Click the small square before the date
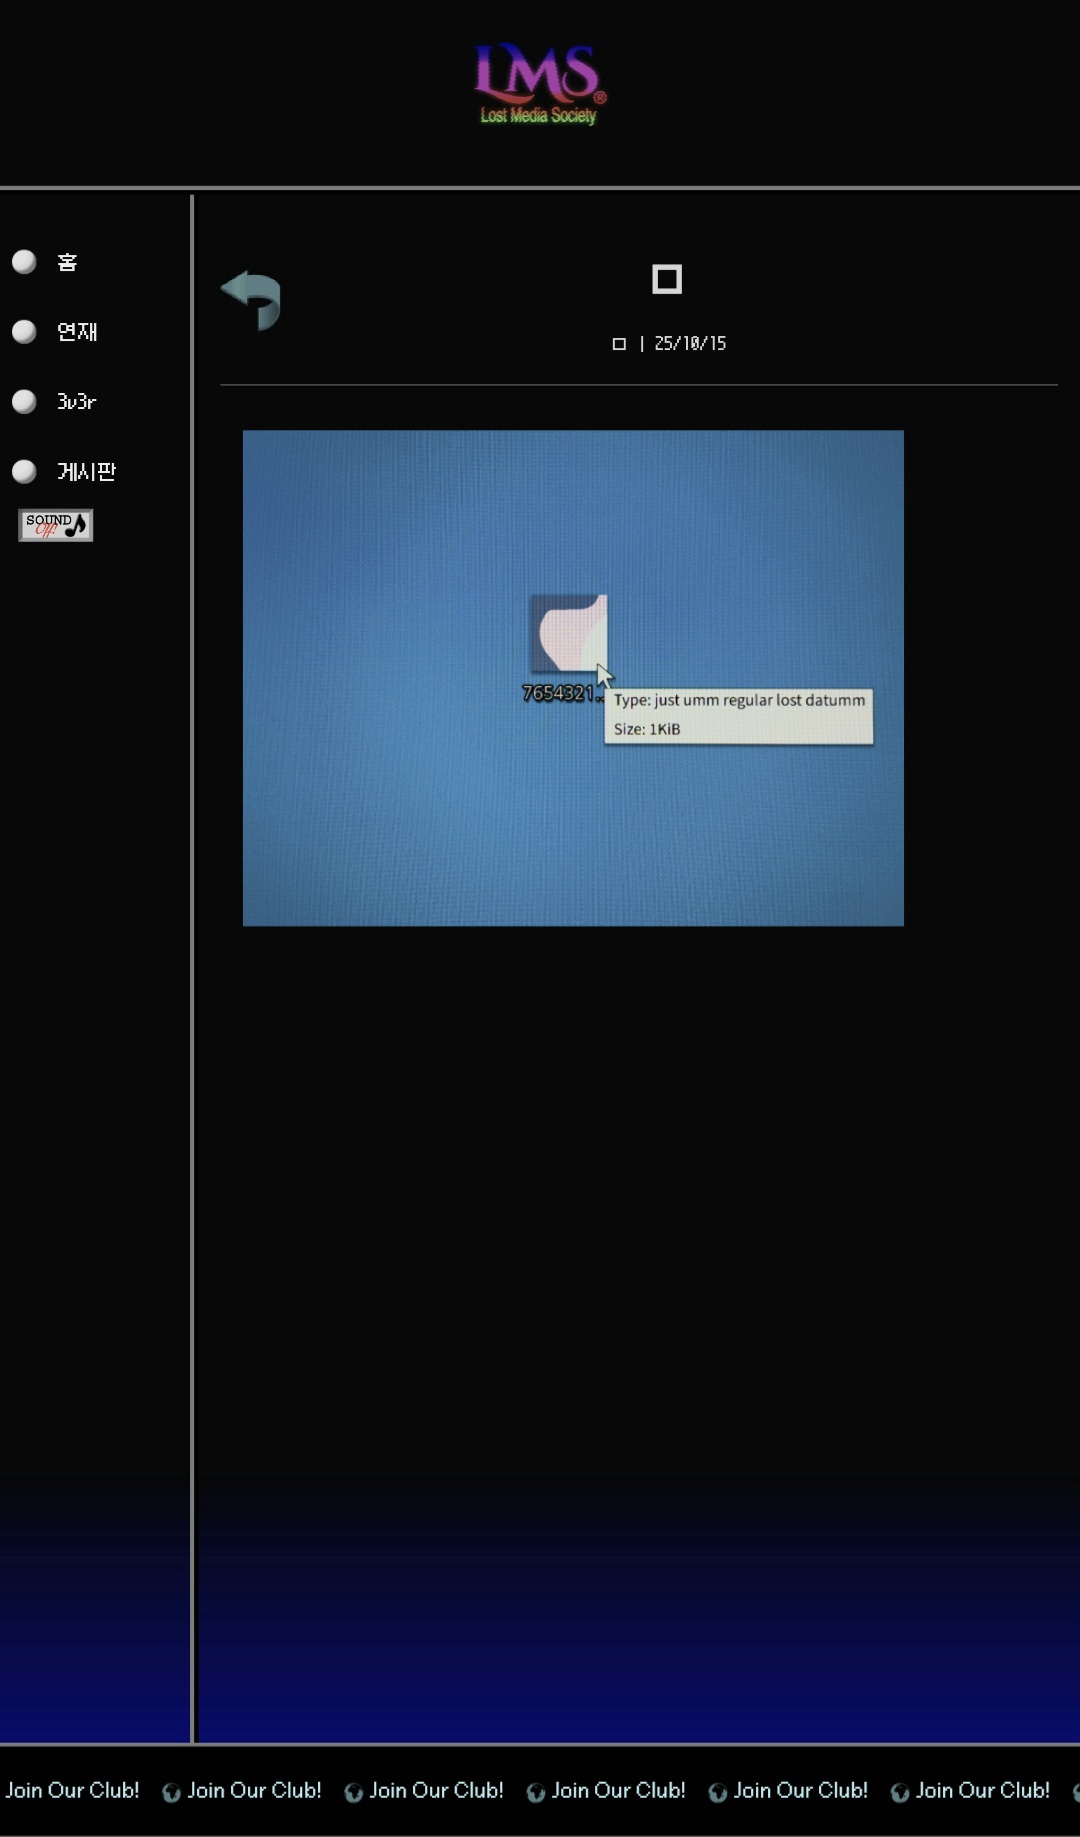Screen dimensions: 1080x1837 click(x=619, y=344)
